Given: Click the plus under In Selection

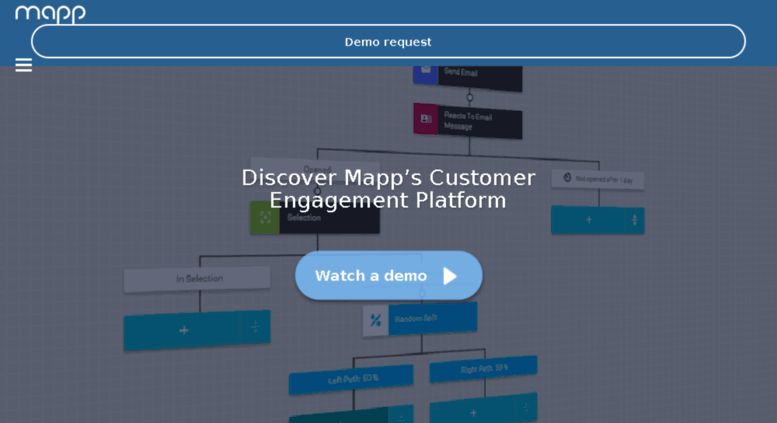Looking at the screenshot, I should coord(183,330).
